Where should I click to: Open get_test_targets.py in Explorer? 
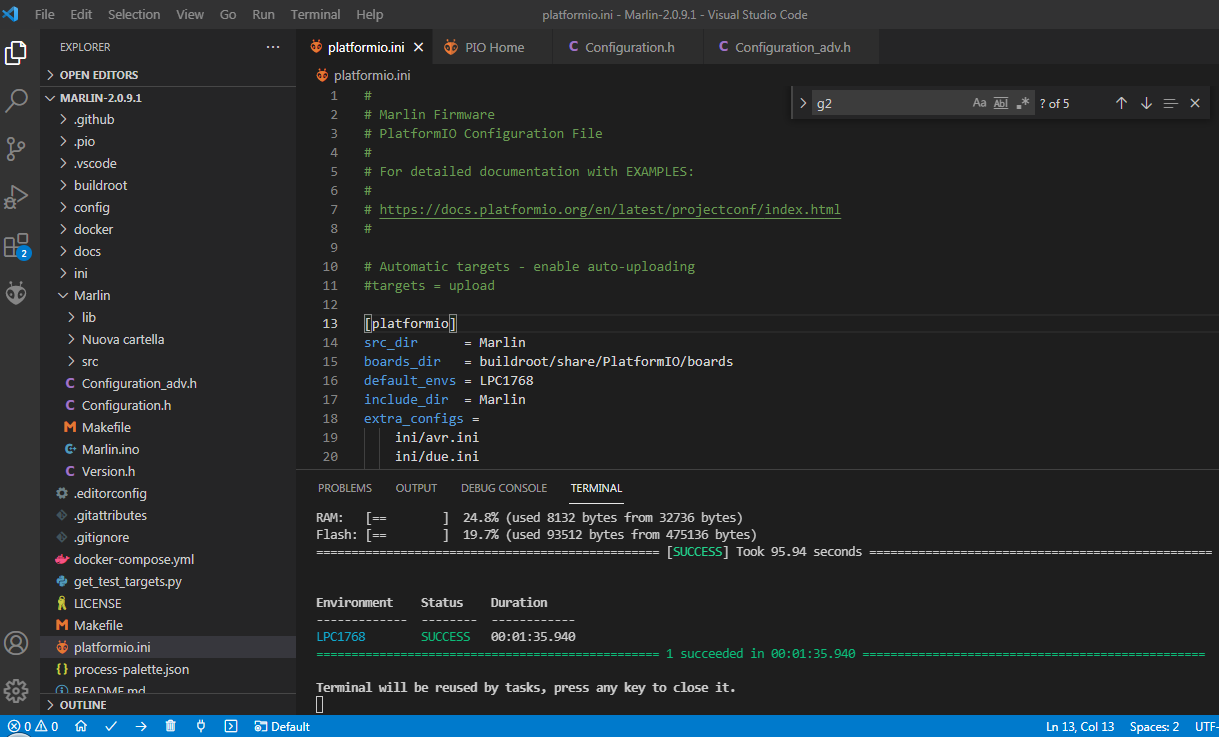[168, 581]
